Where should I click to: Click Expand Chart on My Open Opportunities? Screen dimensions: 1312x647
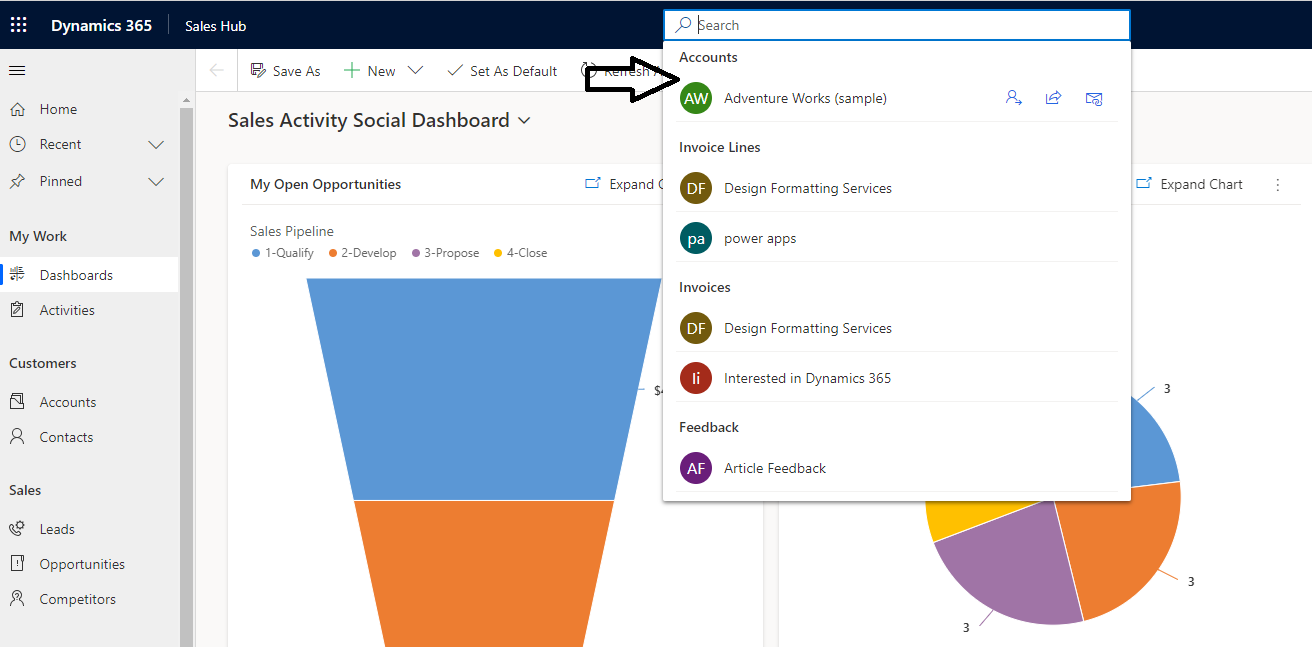pos(622,184)
